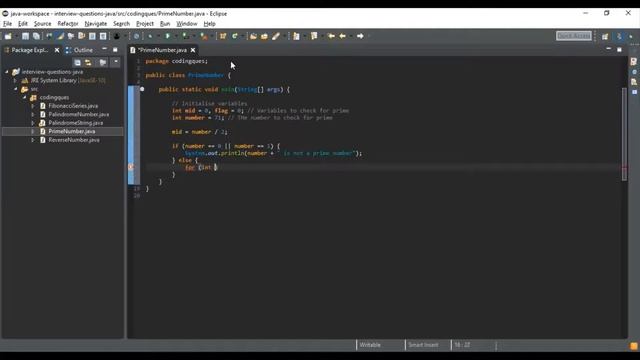Open the Run menu
The height and width of the screenshot is (360, 640).
165,24
